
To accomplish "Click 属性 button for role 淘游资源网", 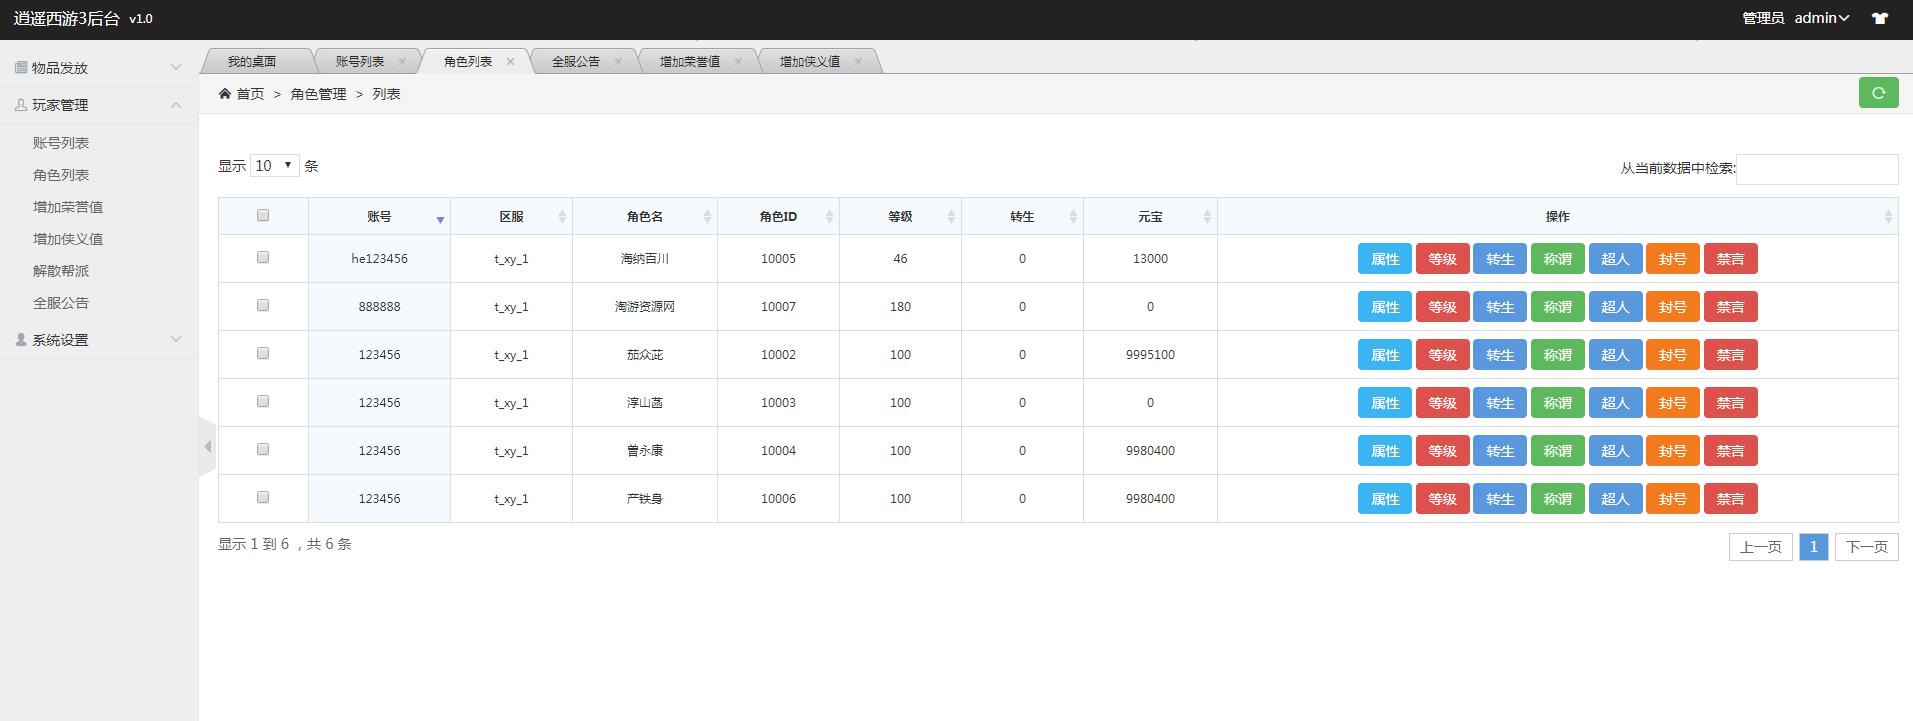I will 1384,307.
